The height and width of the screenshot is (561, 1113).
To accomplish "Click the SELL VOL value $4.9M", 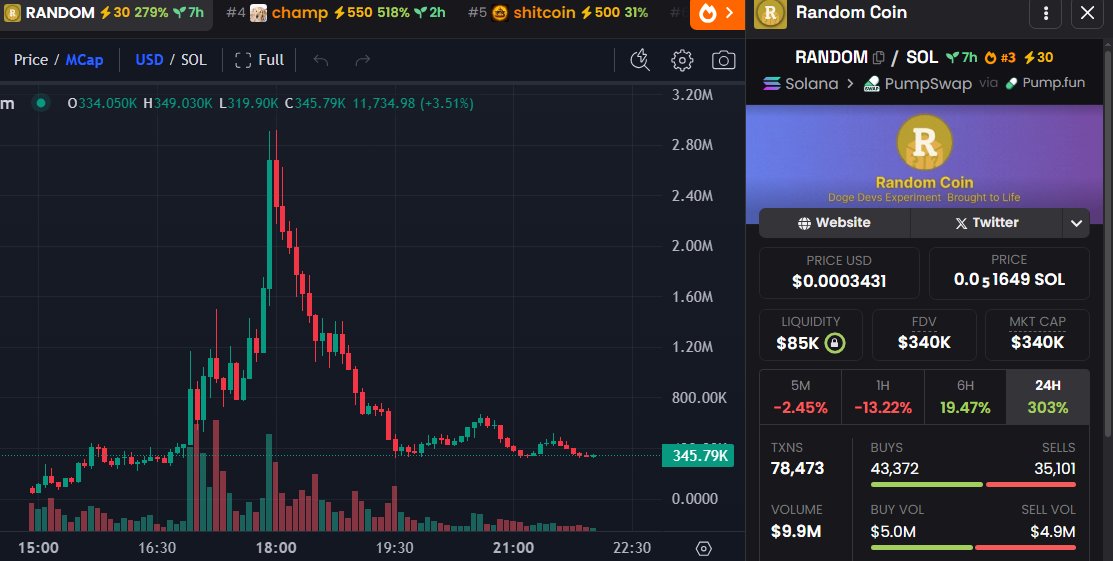I will pyautogui.click(x=1053, y=531).
